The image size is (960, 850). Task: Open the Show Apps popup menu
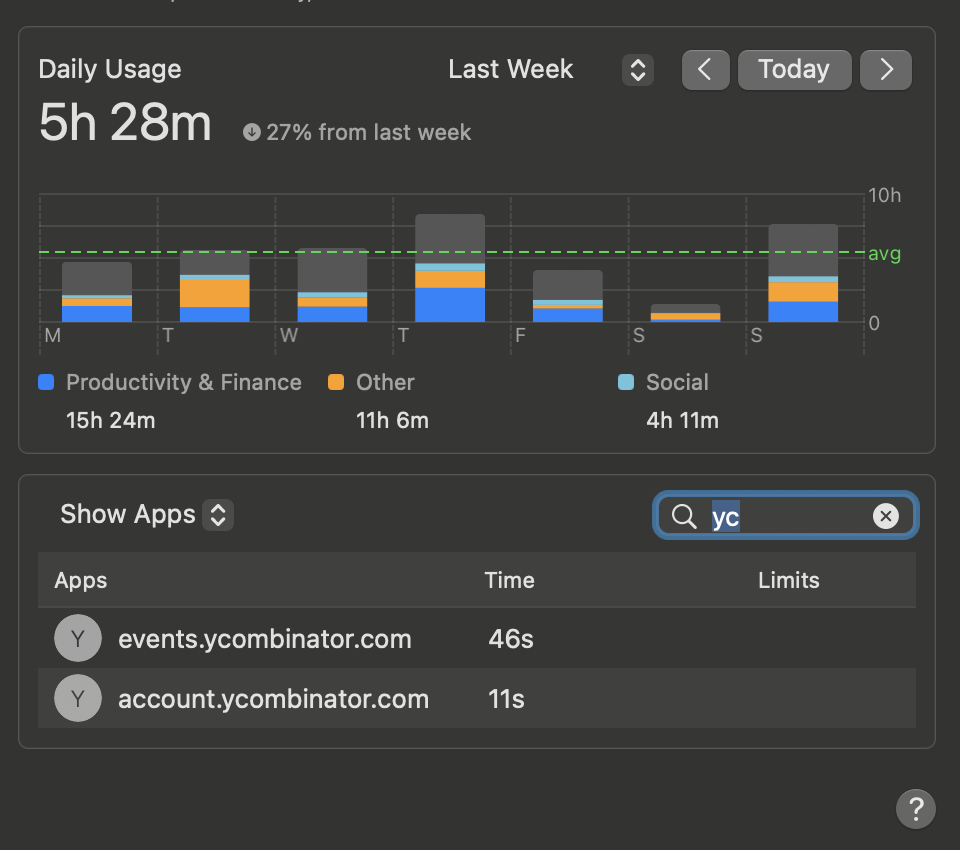pyautogui.click(x=217, y=515)
